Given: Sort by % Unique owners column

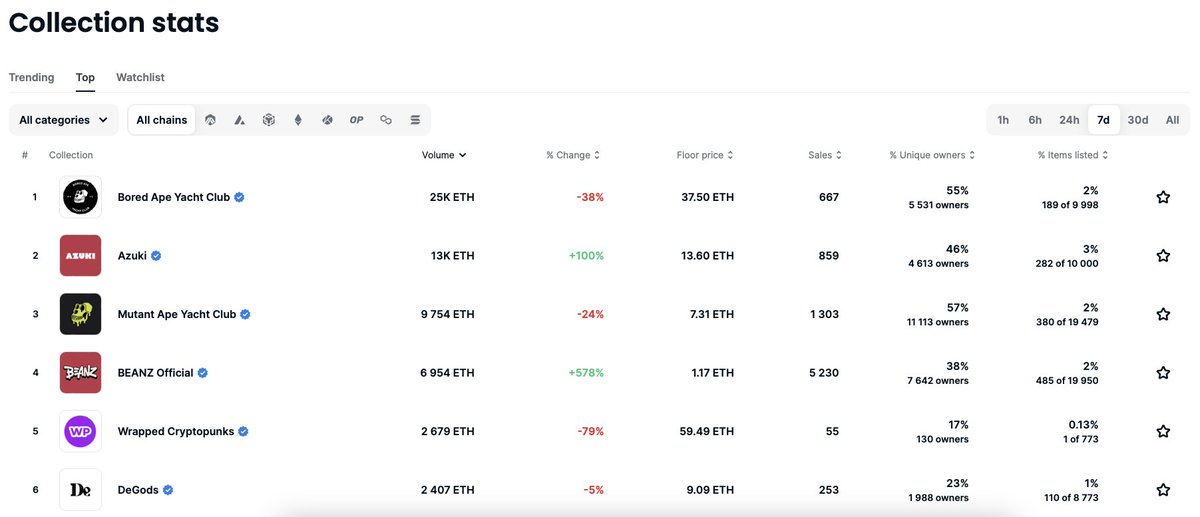Looking at the screenshot, I should pos(932,155).
